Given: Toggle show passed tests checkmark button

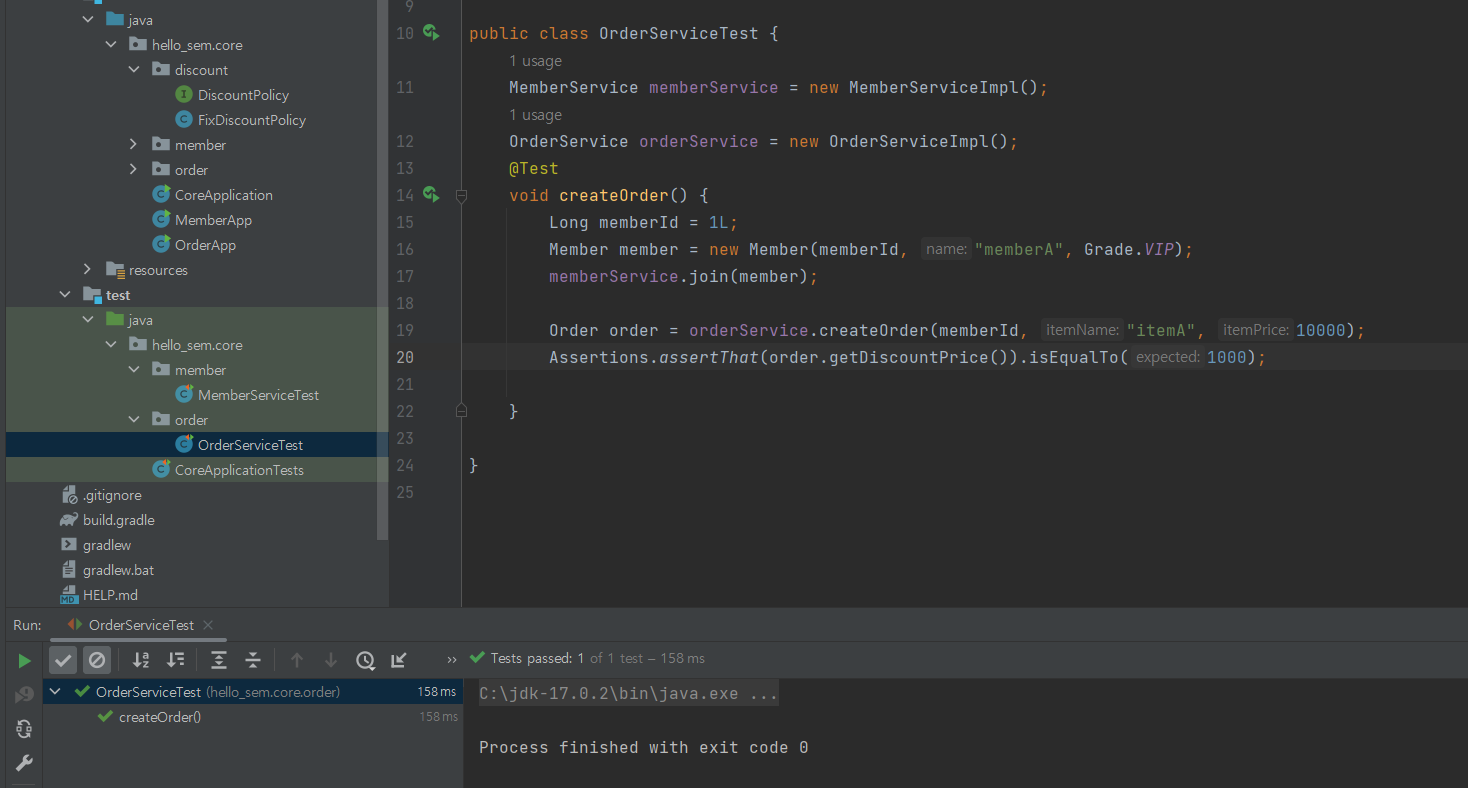Looking at the screenshot, I should tap(63, 660).
